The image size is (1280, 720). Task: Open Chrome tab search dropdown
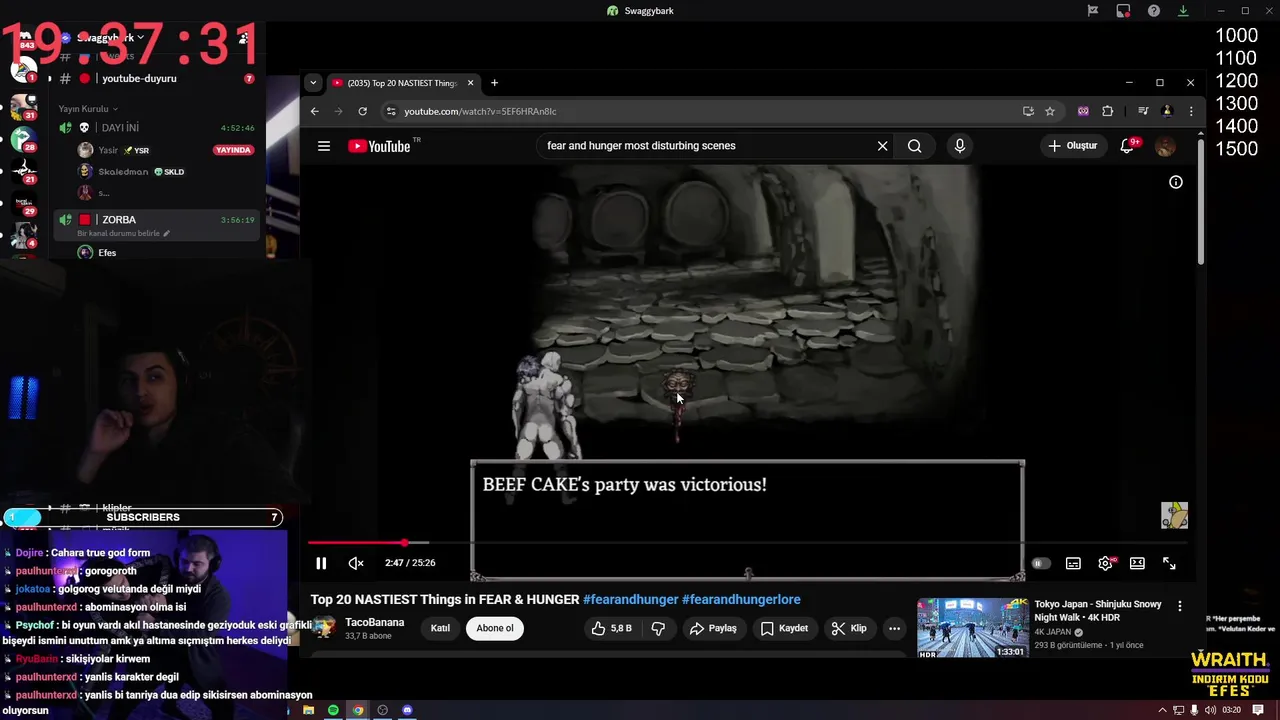(x=313, y=83)
